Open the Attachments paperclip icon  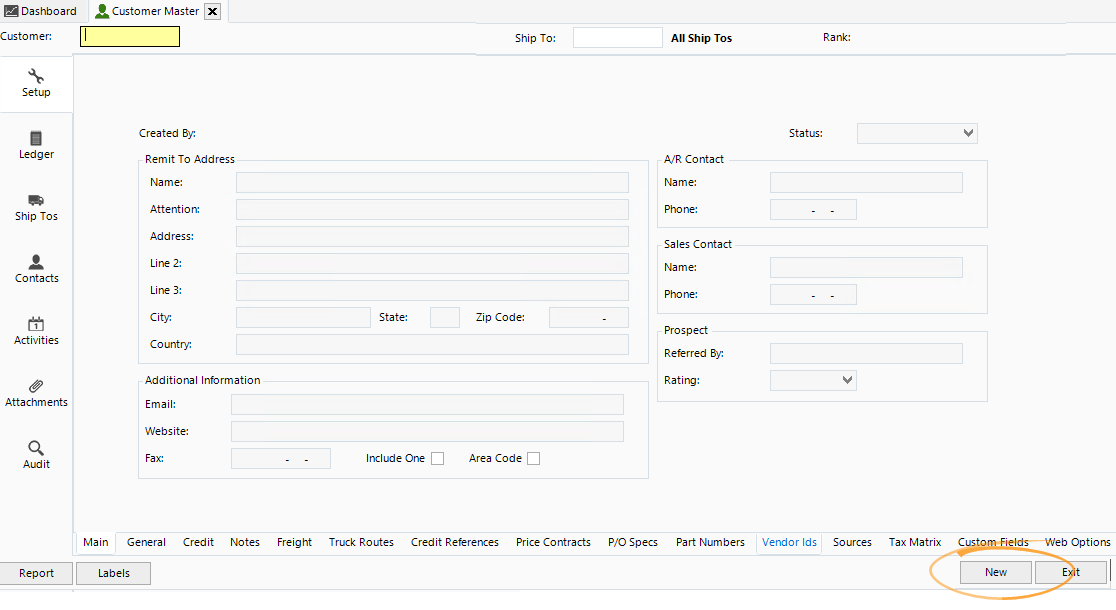(x=36, y=387)
